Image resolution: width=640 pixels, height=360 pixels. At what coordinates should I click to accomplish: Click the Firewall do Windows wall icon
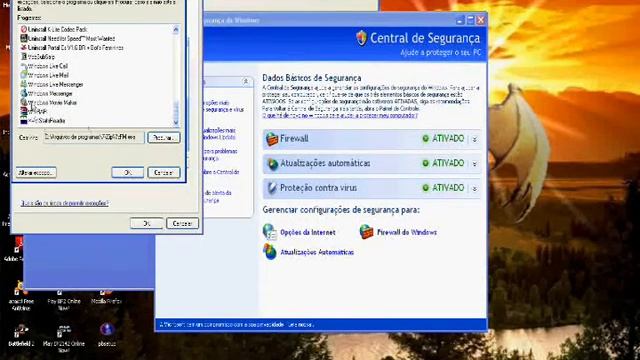(x=366, y=232)
